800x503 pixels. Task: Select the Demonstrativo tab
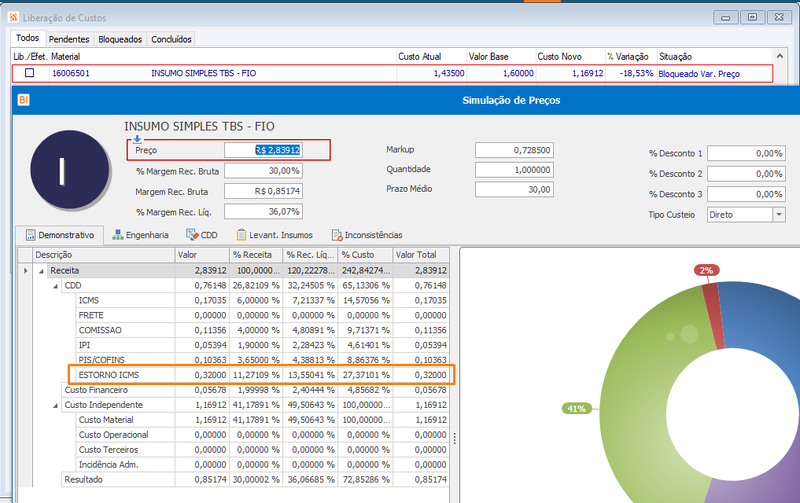[x=60, y=235]
